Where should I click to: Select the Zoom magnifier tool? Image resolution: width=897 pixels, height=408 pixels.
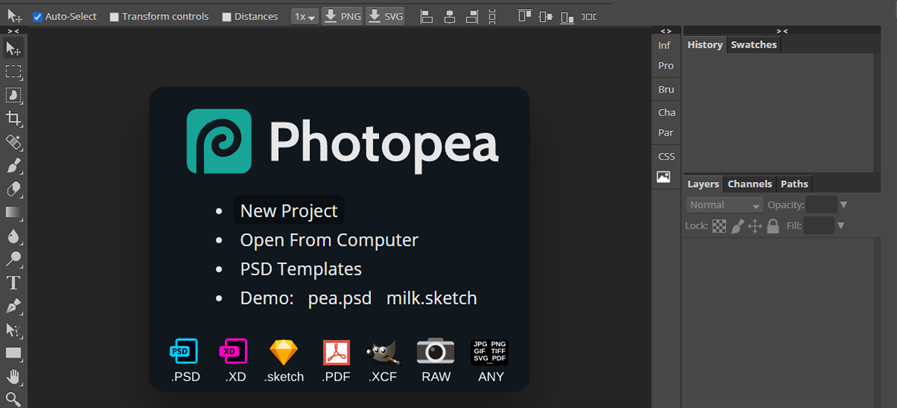13,399
